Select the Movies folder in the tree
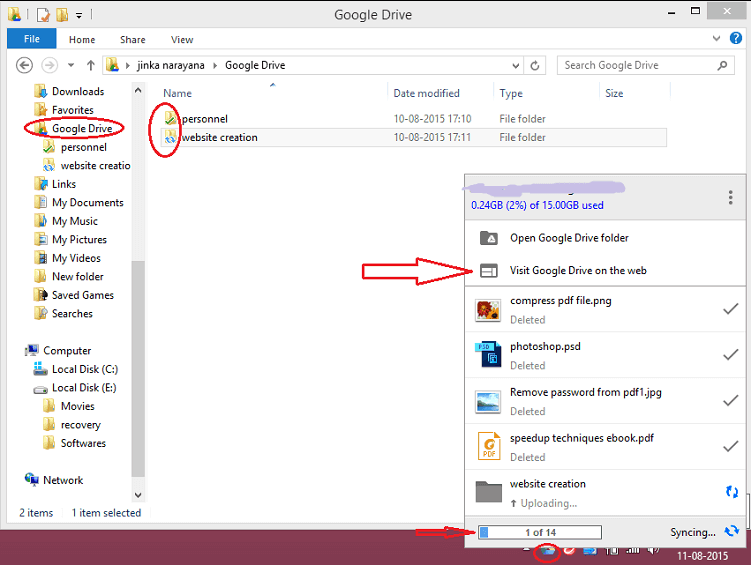This screenshot has width=751, height=565. pyautogui.click(x=77, y=406)
